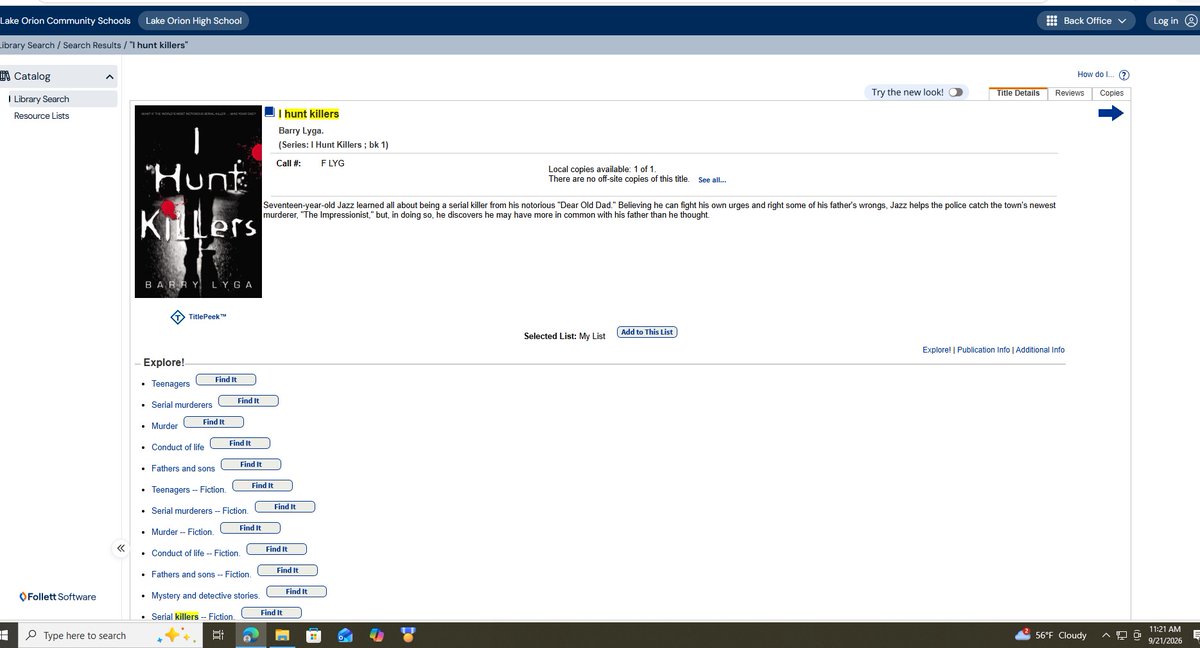Click the weather 56°F Cloudy widget
Image resolution: width=1200 pixels, height=648 pixels.
(x=1050, y=635)
